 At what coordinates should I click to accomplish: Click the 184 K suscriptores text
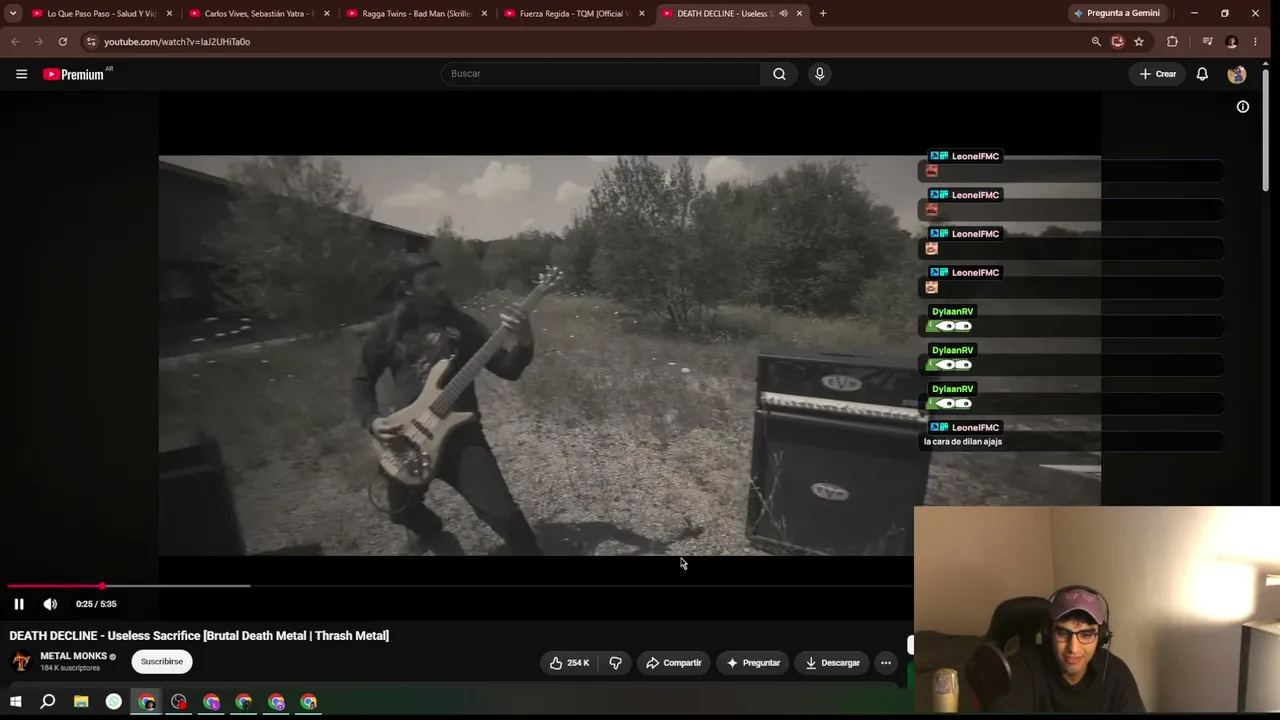click(70, 668)
